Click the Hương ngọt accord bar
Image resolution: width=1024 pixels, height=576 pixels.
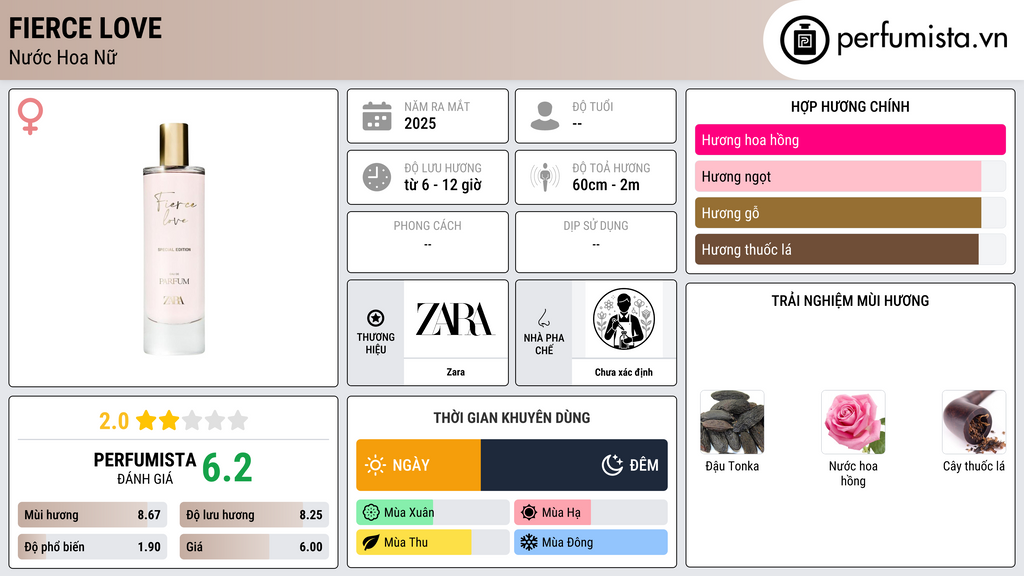[x=850, y=176]
